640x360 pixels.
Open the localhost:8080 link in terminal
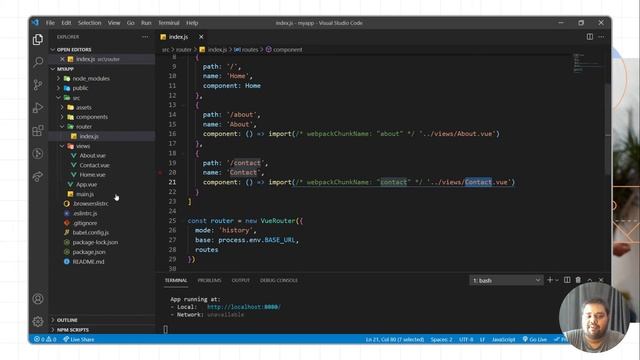[244, 307]
